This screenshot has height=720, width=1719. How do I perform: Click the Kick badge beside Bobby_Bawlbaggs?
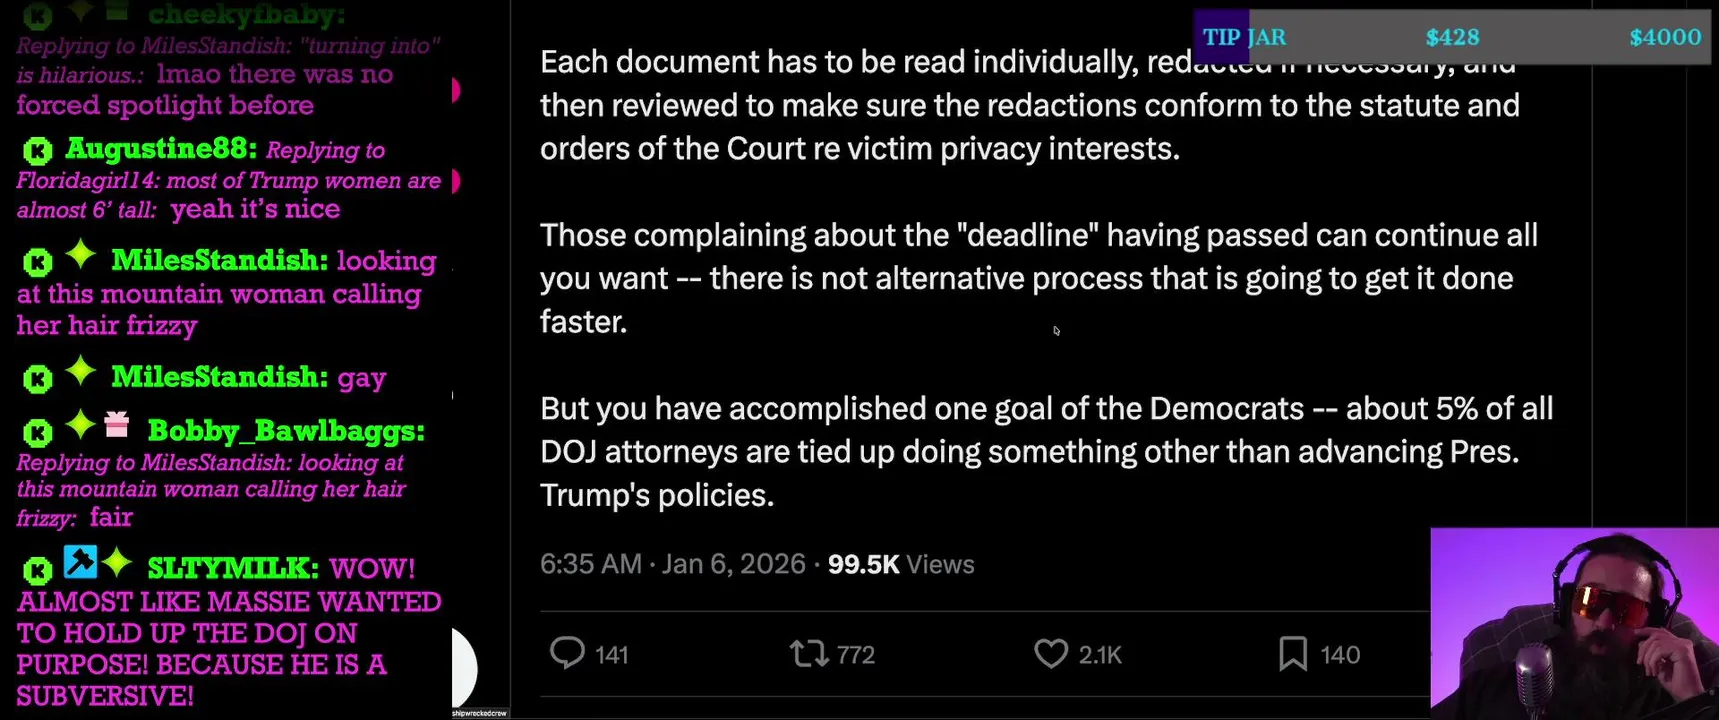(38, 432)
